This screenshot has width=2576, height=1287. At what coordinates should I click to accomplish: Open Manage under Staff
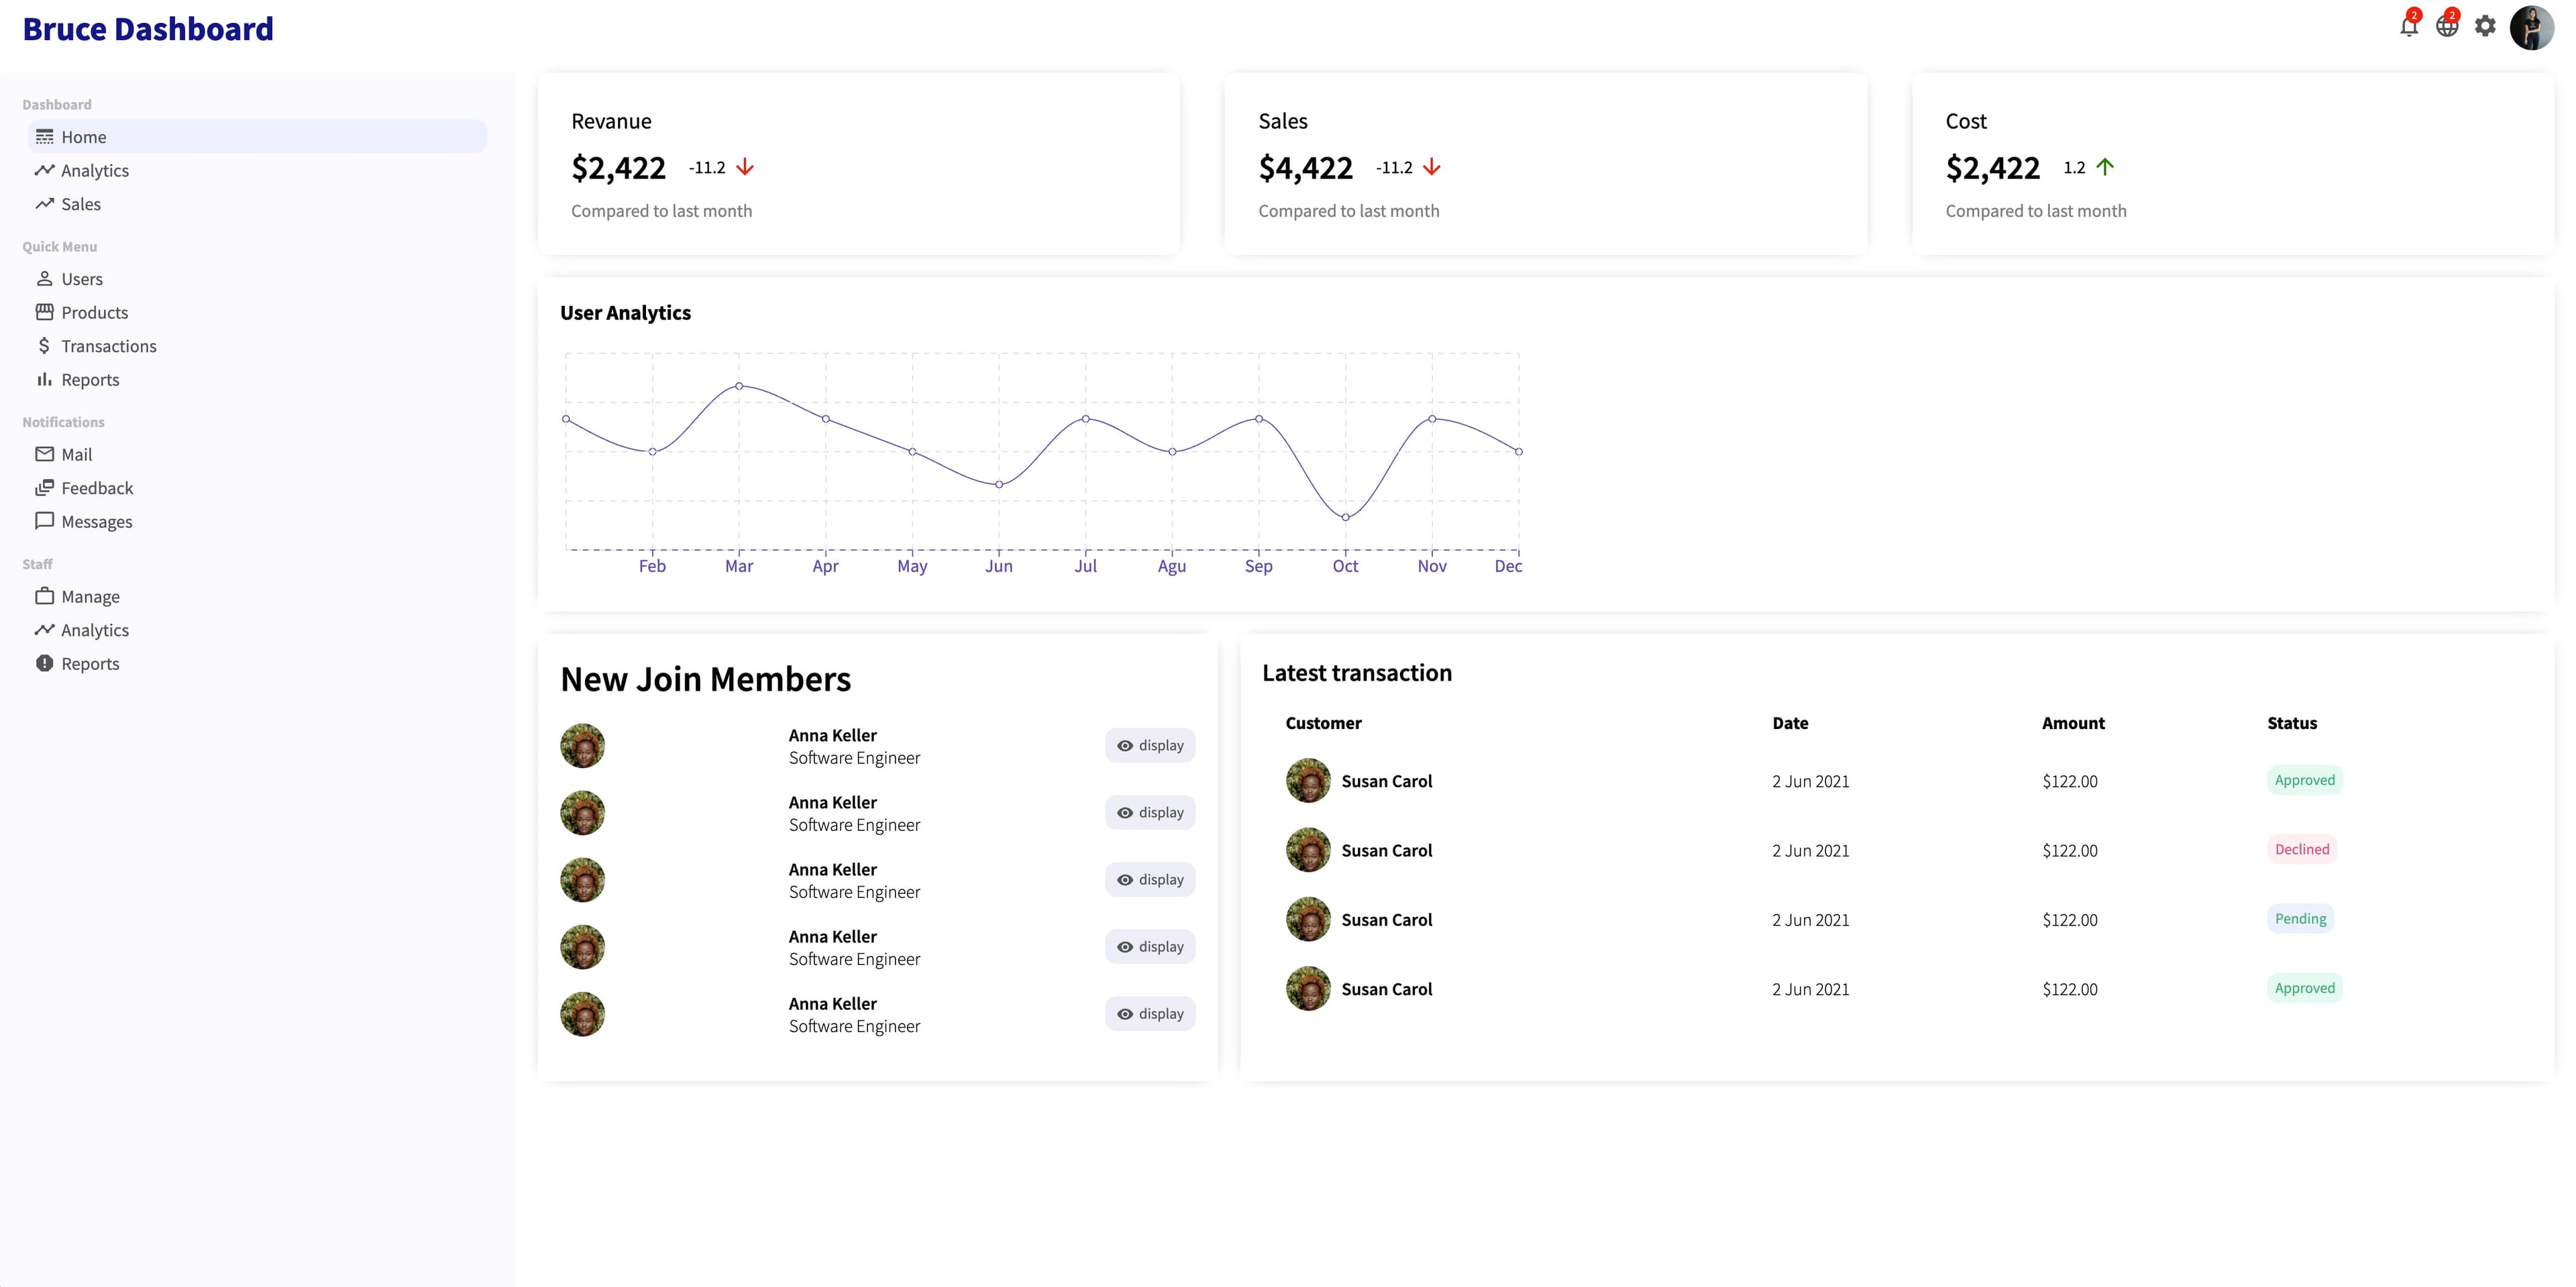coord(257,596)
